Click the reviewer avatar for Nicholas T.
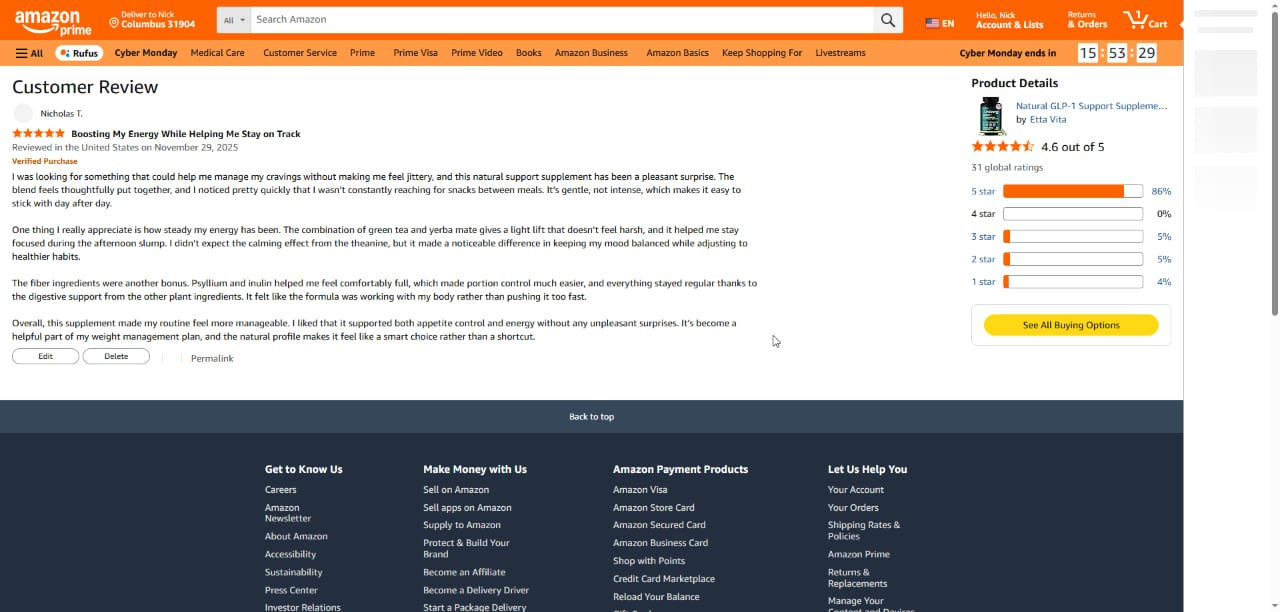Viewport: 1280px width, 612px height. click(x=23, y=114)
